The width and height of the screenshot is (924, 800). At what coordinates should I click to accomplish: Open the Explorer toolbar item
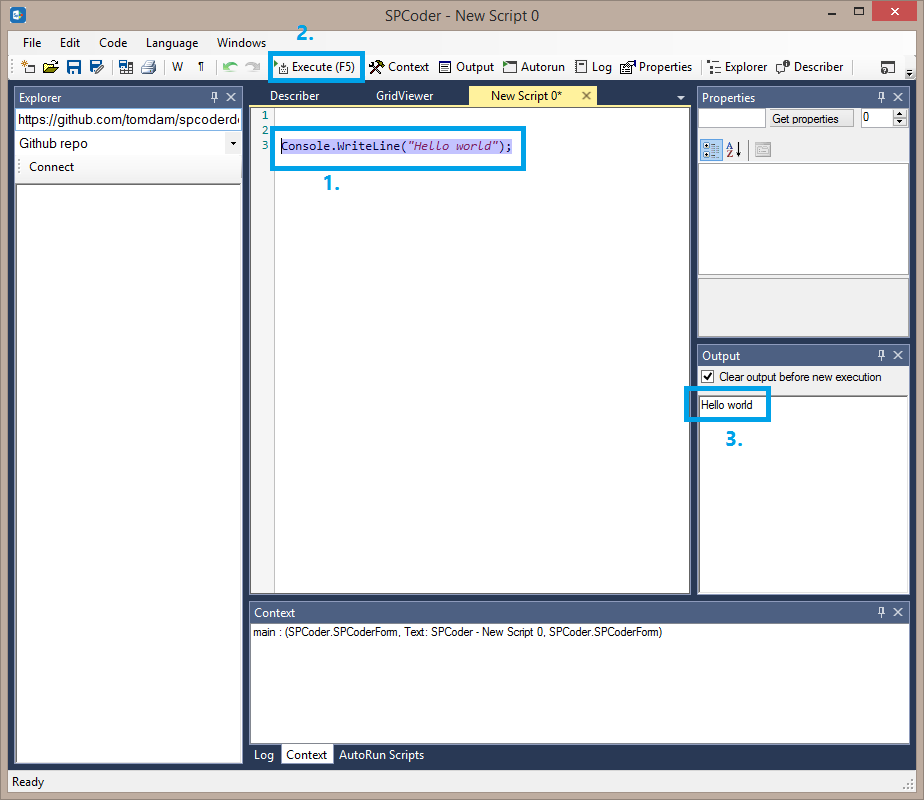pos(737,67)
